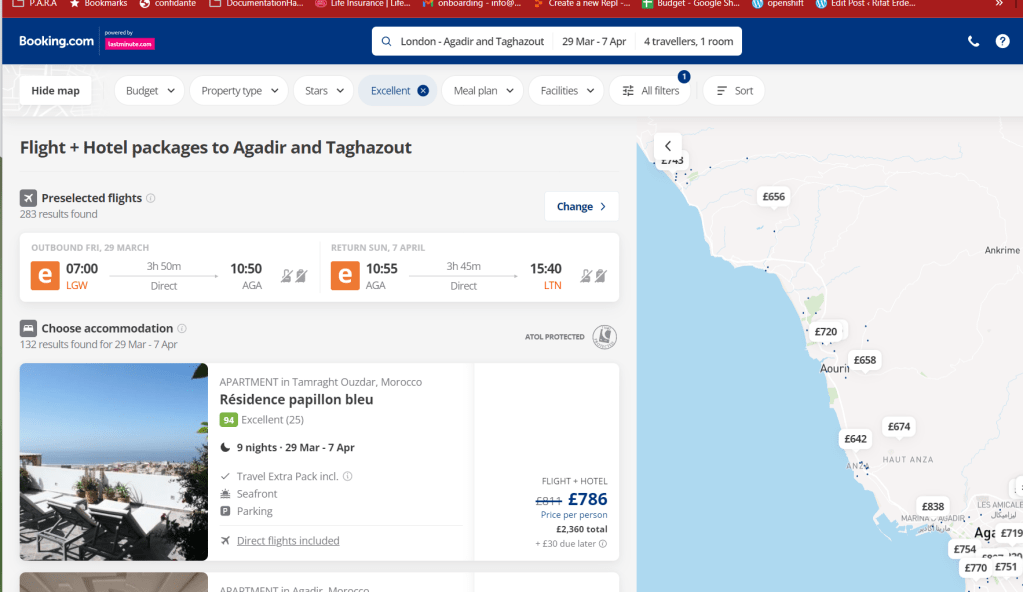Viewport: 1023px width, 592px height.
Task: Click the lastminute.com powered-by badge
Action: coord(130,44)
